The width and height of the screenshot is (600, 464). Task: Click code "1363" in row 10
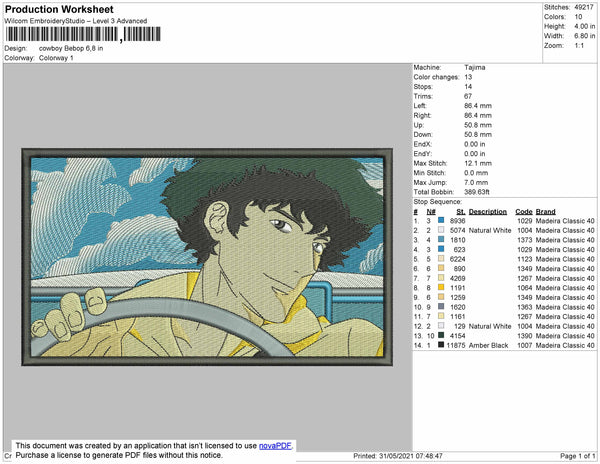[525, 307]
